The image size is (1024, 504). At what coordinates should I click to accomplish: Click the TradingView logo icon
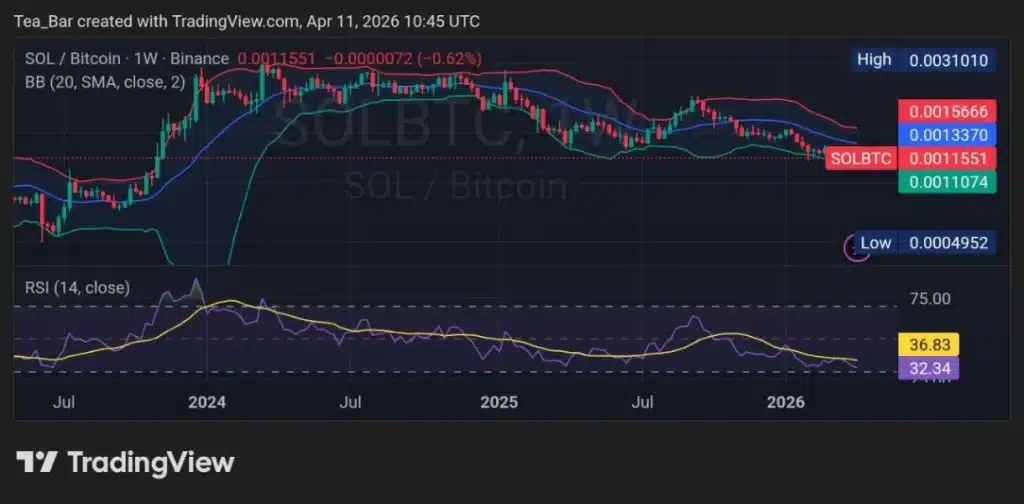[x=37, y=462]
